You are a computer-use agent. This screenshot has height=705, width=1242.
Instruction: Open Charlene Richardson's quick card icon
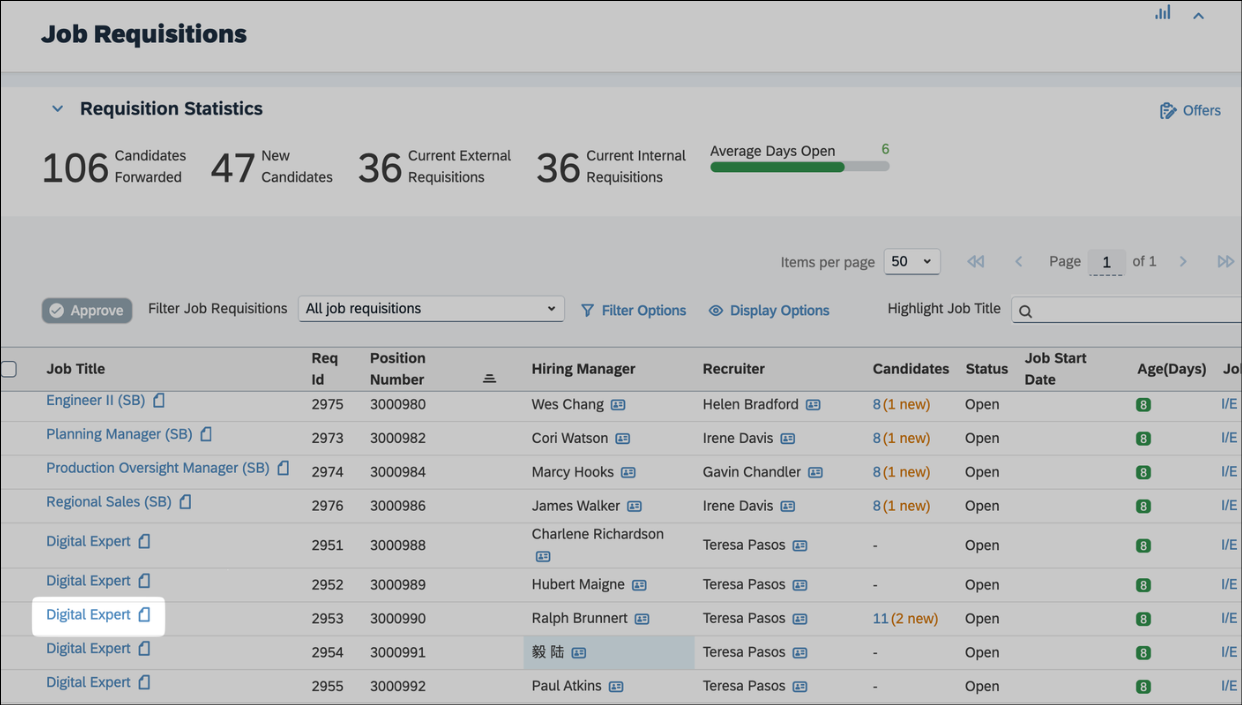click(543, 556)
